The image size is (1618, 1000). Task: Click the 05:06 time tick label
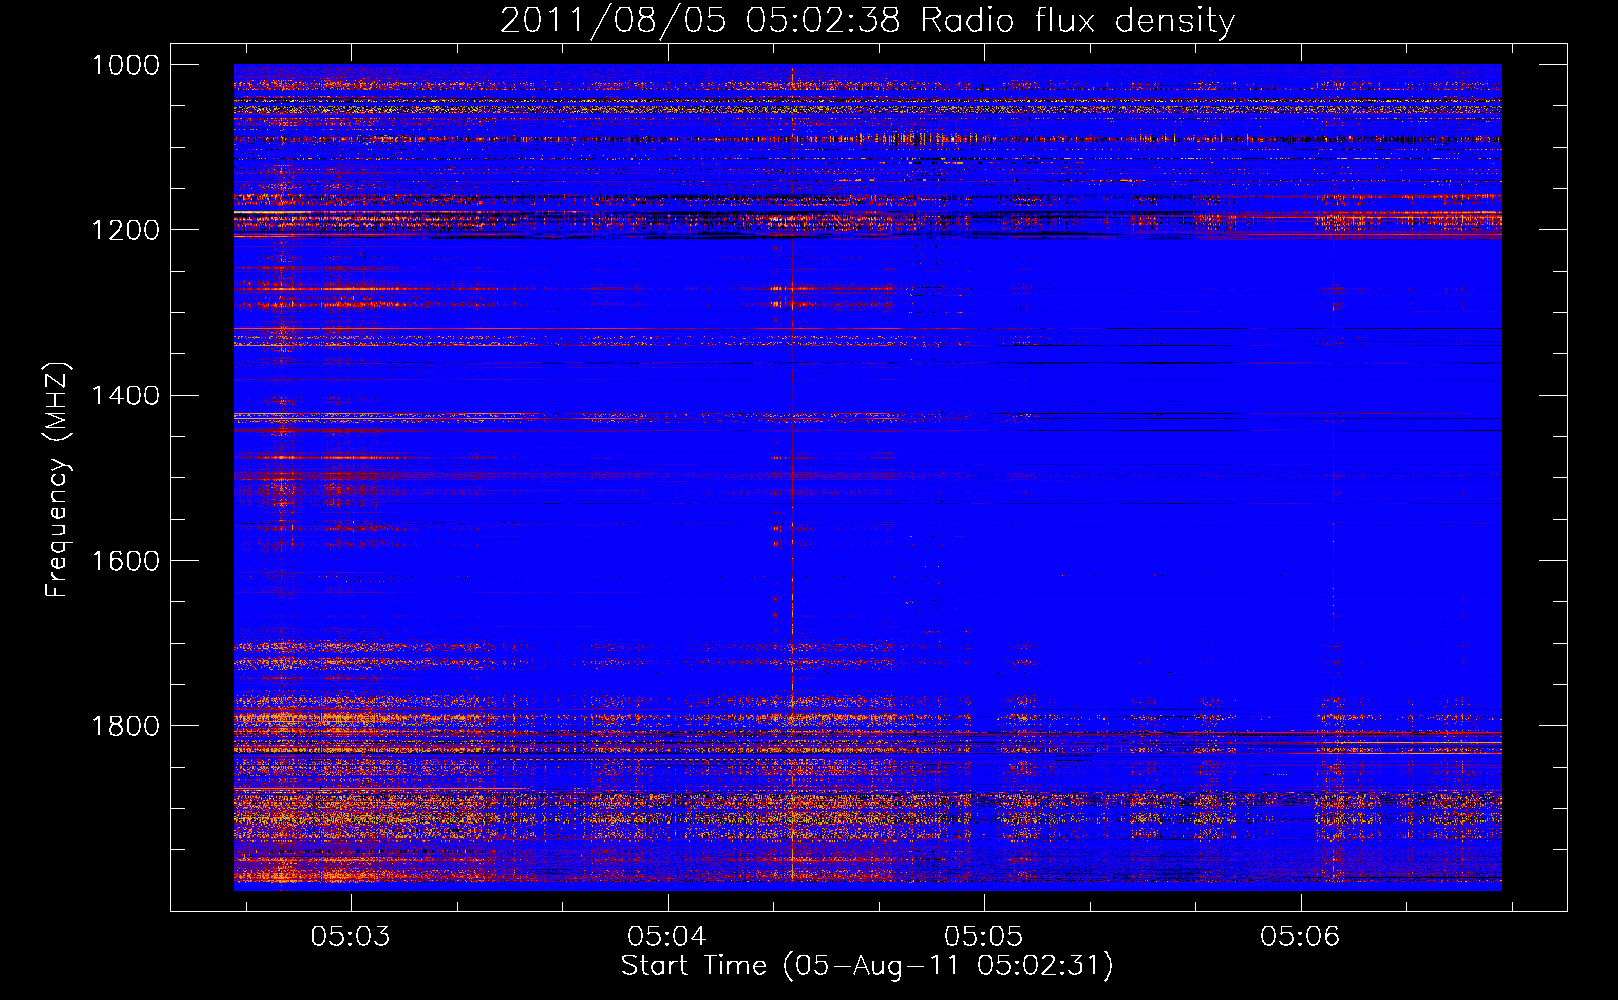click(1300, 937)
